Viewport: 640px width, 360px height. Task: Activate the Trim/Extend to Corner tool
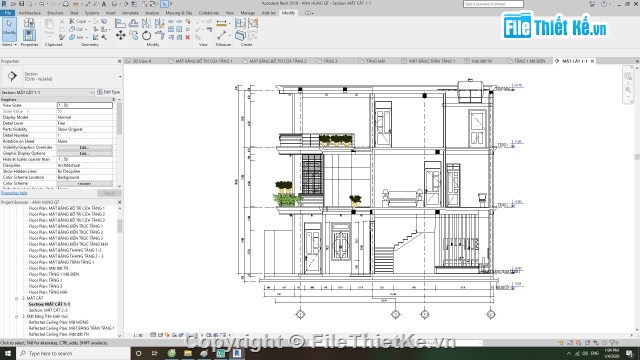160,36
